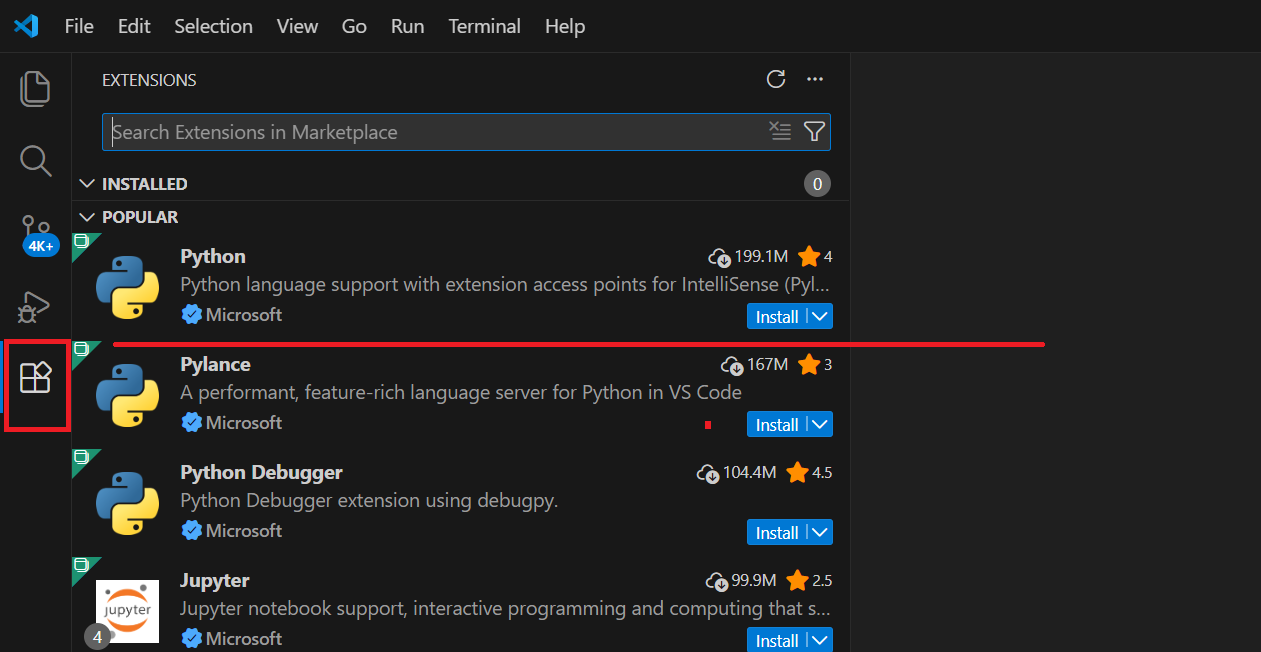Click the Python extension logo
This screenshot has height=652, width=1261.
pyautogui.click(x=127, y=287)
